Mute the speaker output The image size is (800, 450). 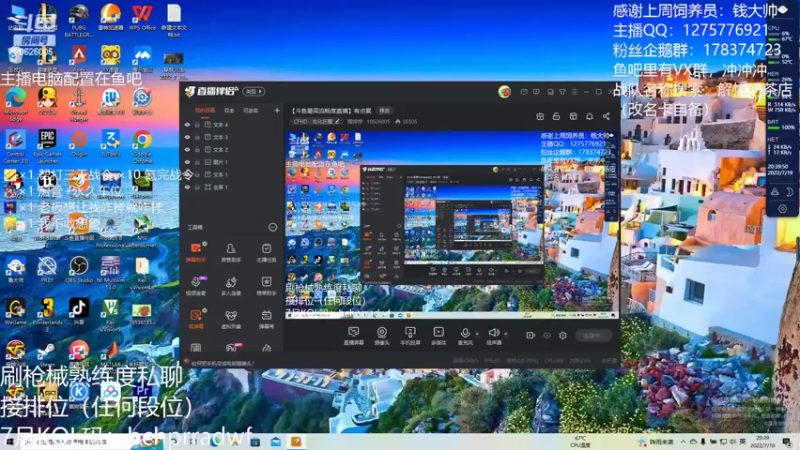[493, 336]
